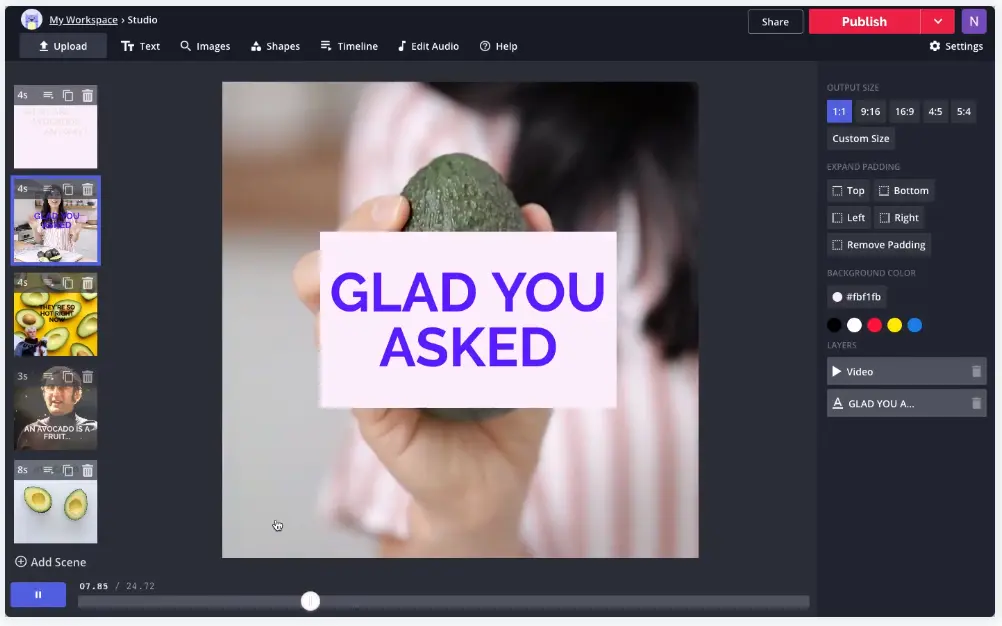Viewport: 1002px width, 626px height.
Task: Open the user avatar labeled N
Action: click(973, 21)
